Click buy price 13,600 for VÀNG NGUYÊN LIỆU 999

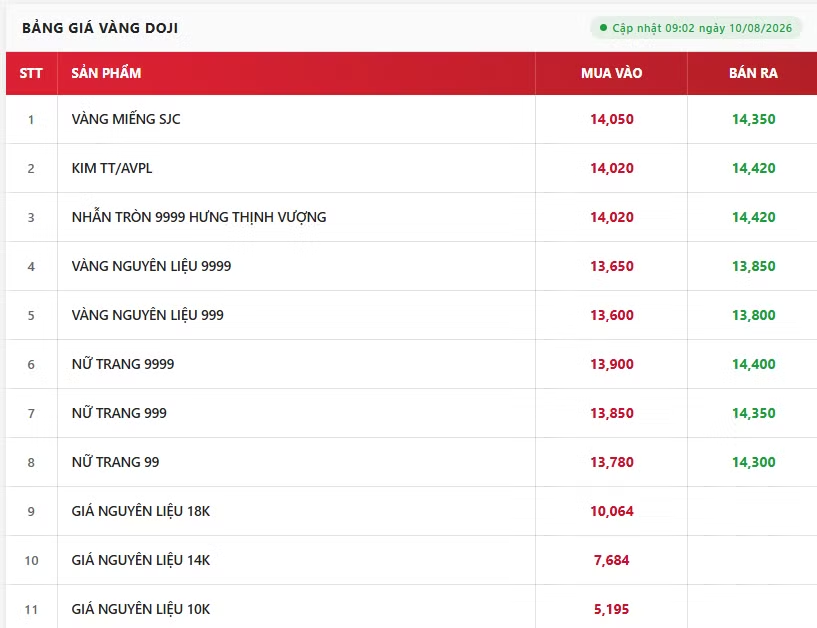tap(612, 315)
